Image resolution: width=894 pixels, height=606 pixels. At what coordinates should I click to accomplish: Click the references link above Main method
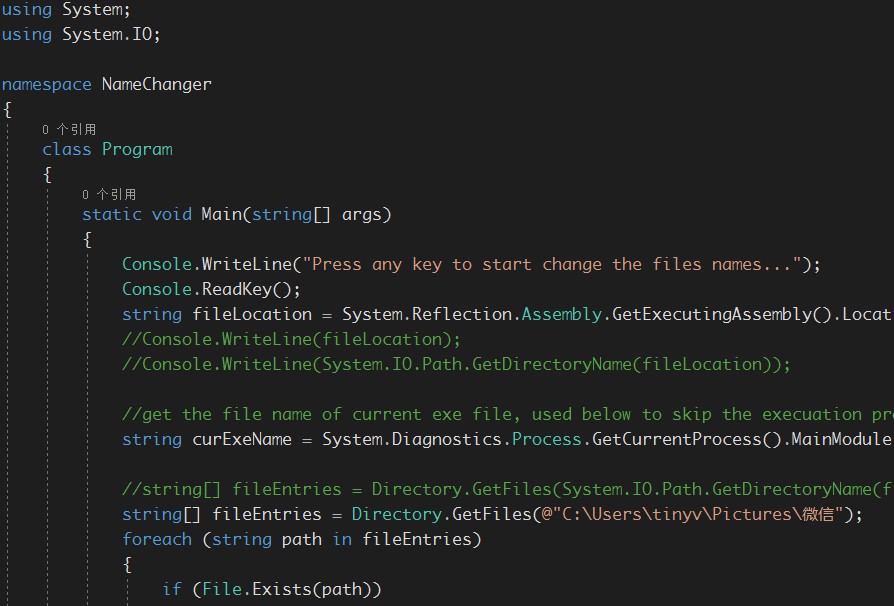tap(109, 194)
